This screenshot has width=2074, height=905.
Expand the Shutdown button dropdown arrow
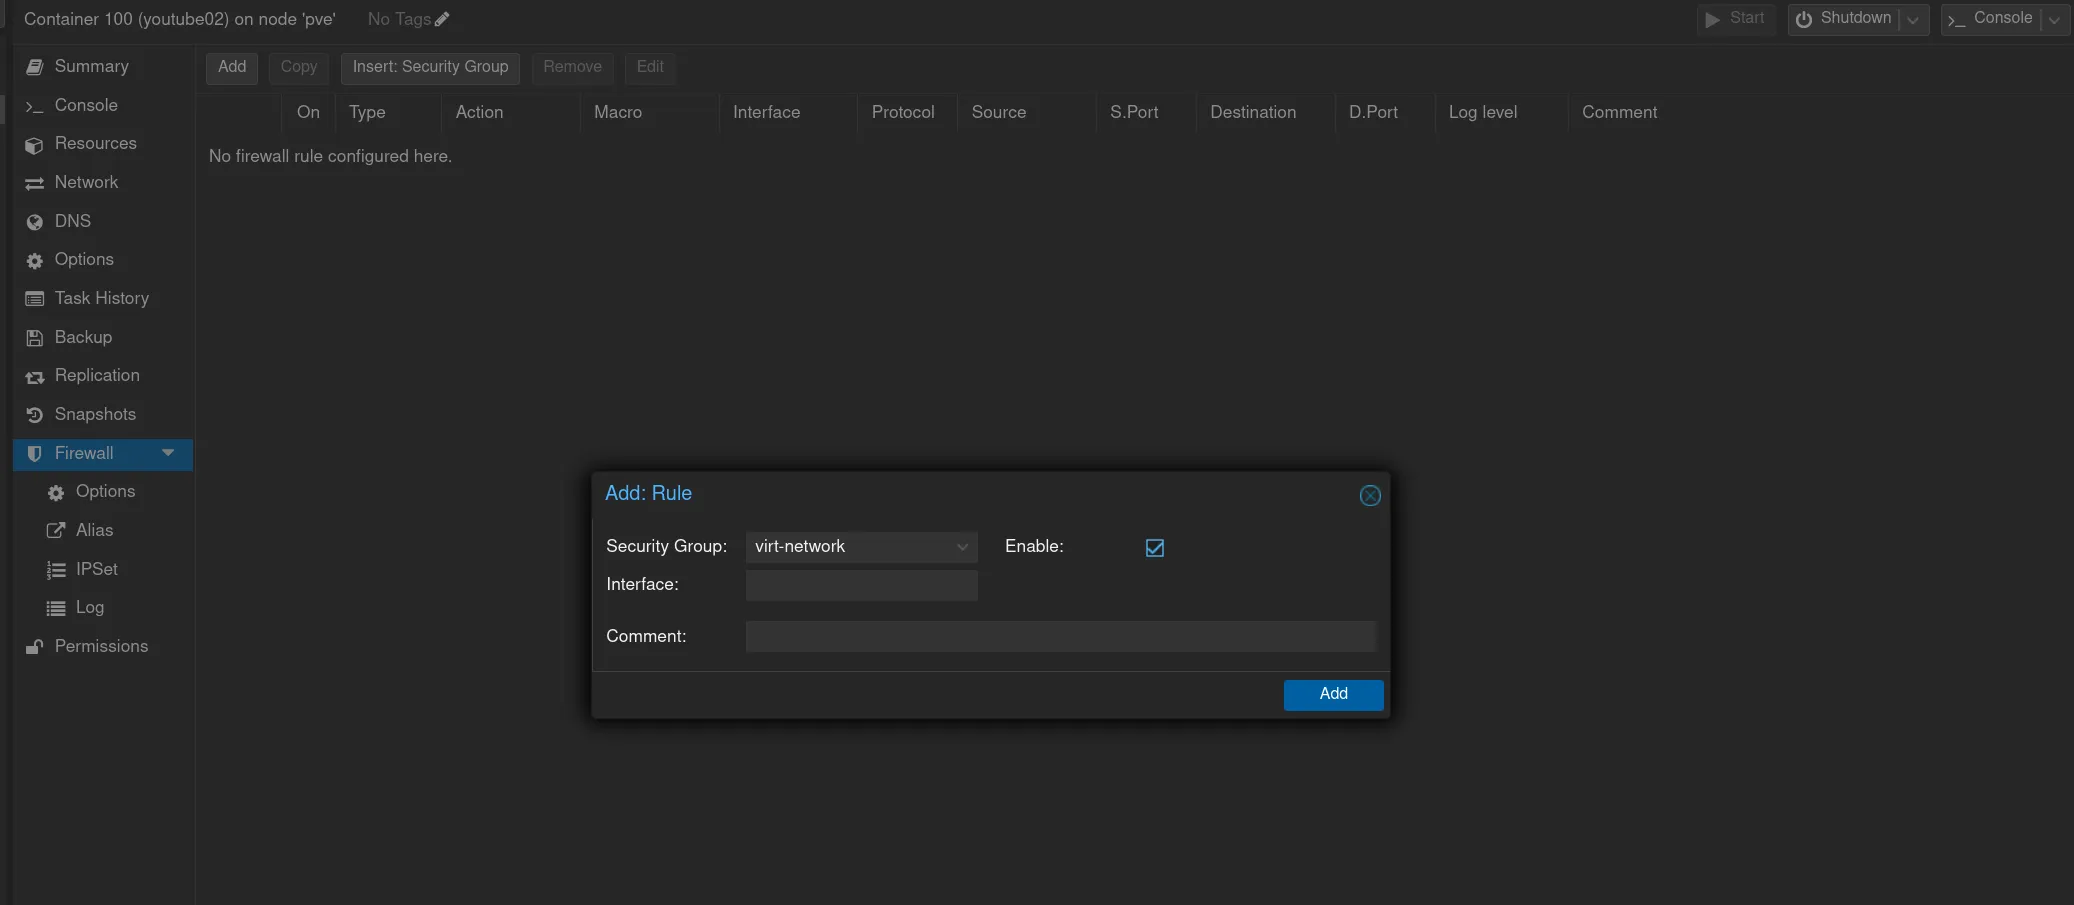(x=1913, y=20)
